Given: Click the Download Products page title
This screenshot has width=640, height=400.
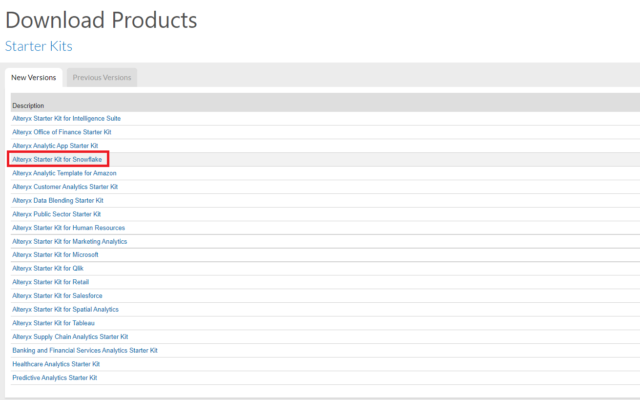Looking at the screenshot, I should click(x=101, y=20).
